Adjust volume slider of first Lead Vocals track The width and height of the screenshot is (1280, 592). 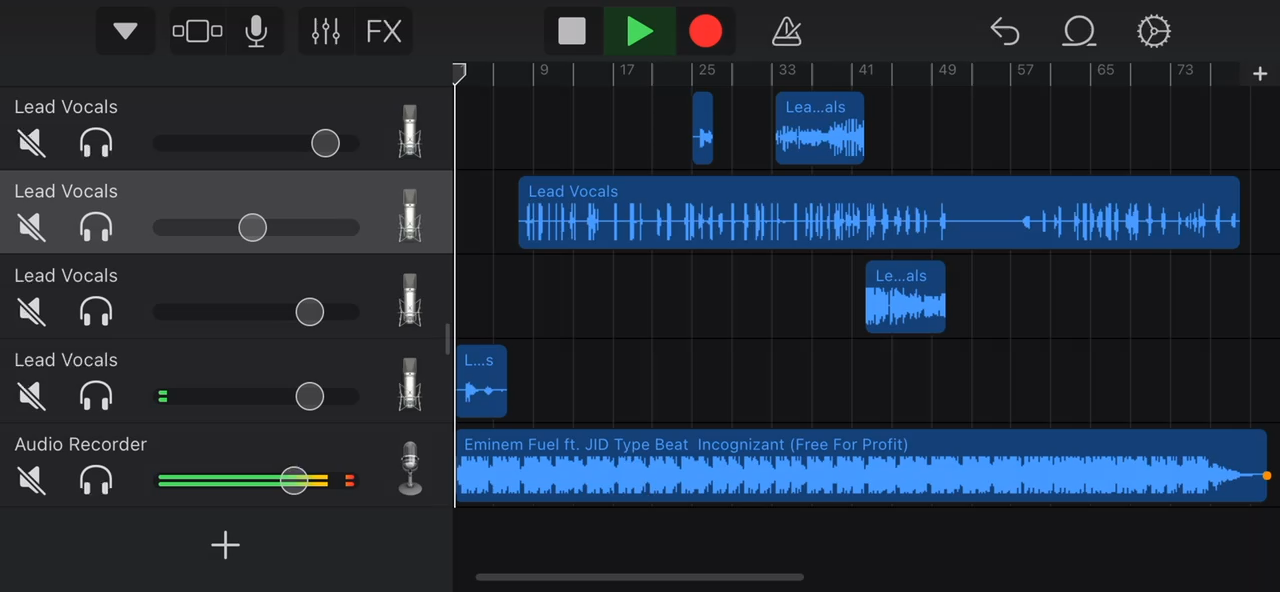(325, 143)
